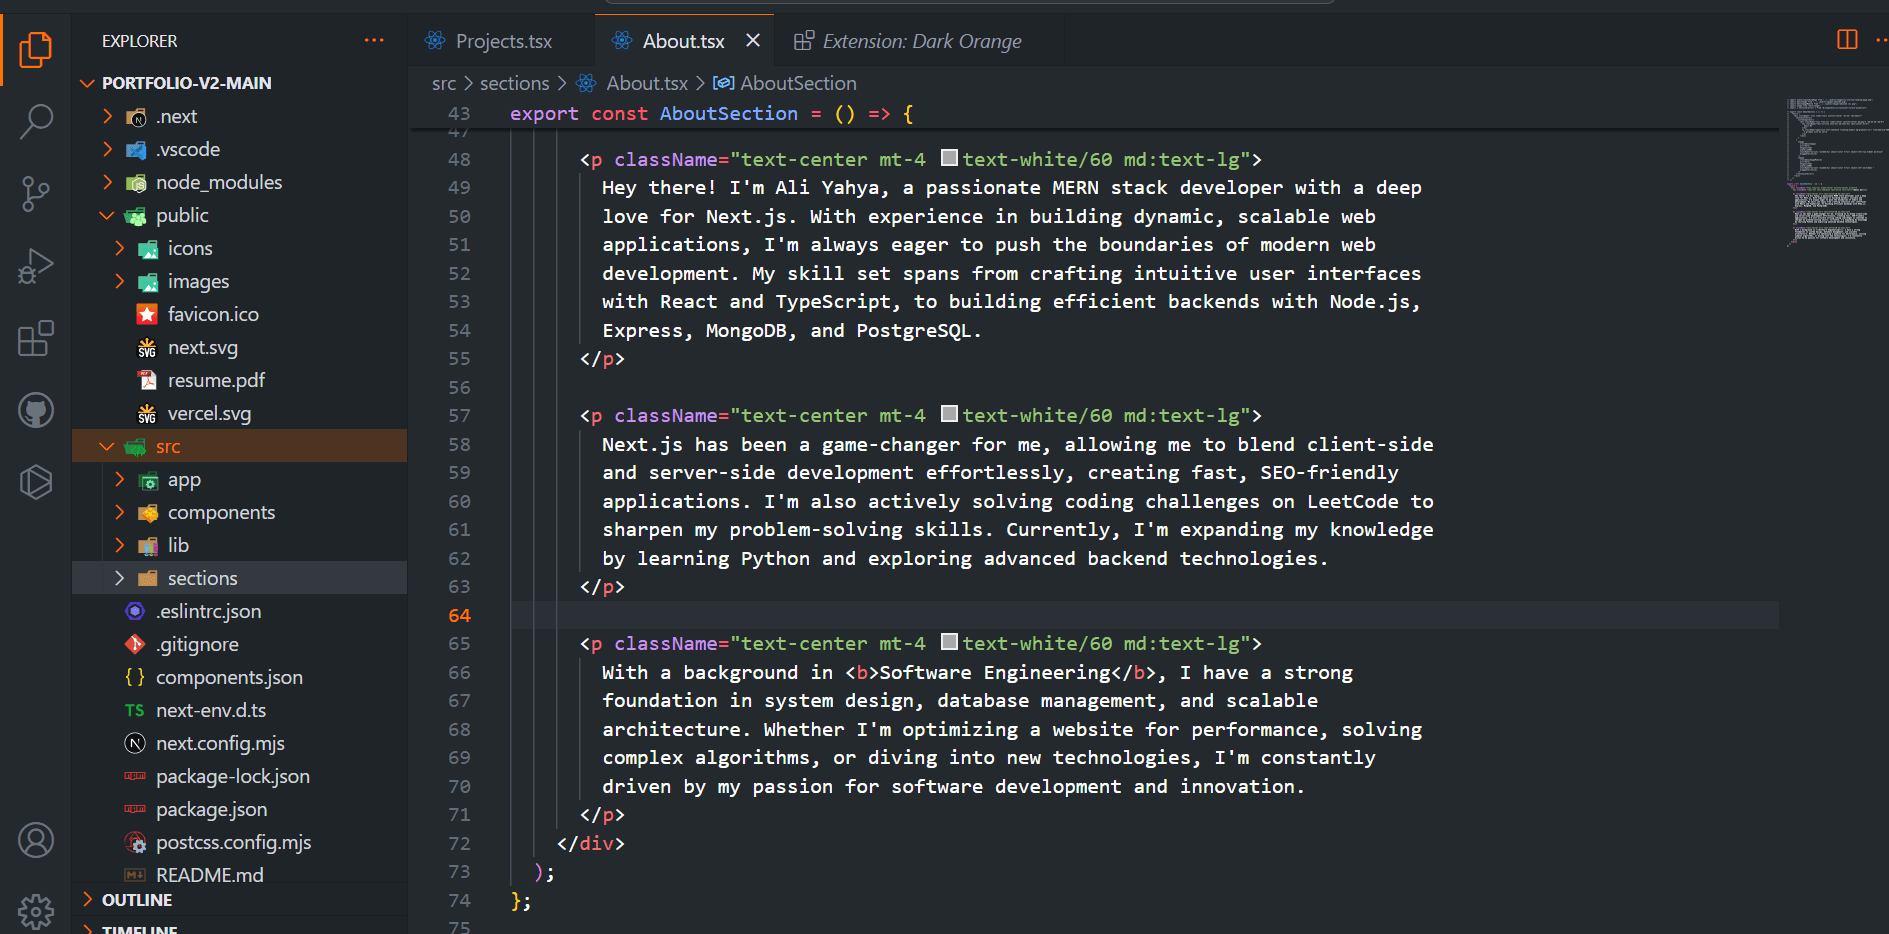Click the AboutSection symbol icon in breadcrumb
The height and width of the screenshot is (934, 1889).
724,83
